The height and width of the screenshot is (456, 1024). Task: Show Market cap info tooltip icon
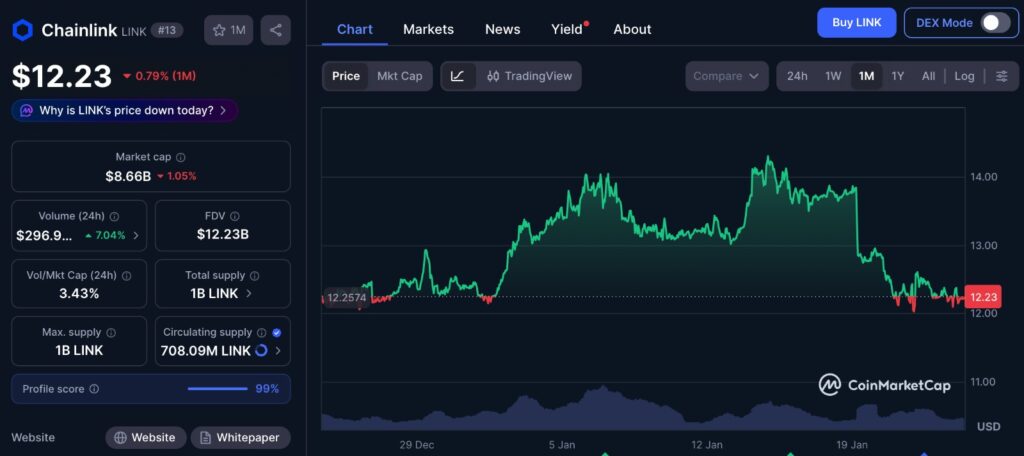tap(181, 157)
